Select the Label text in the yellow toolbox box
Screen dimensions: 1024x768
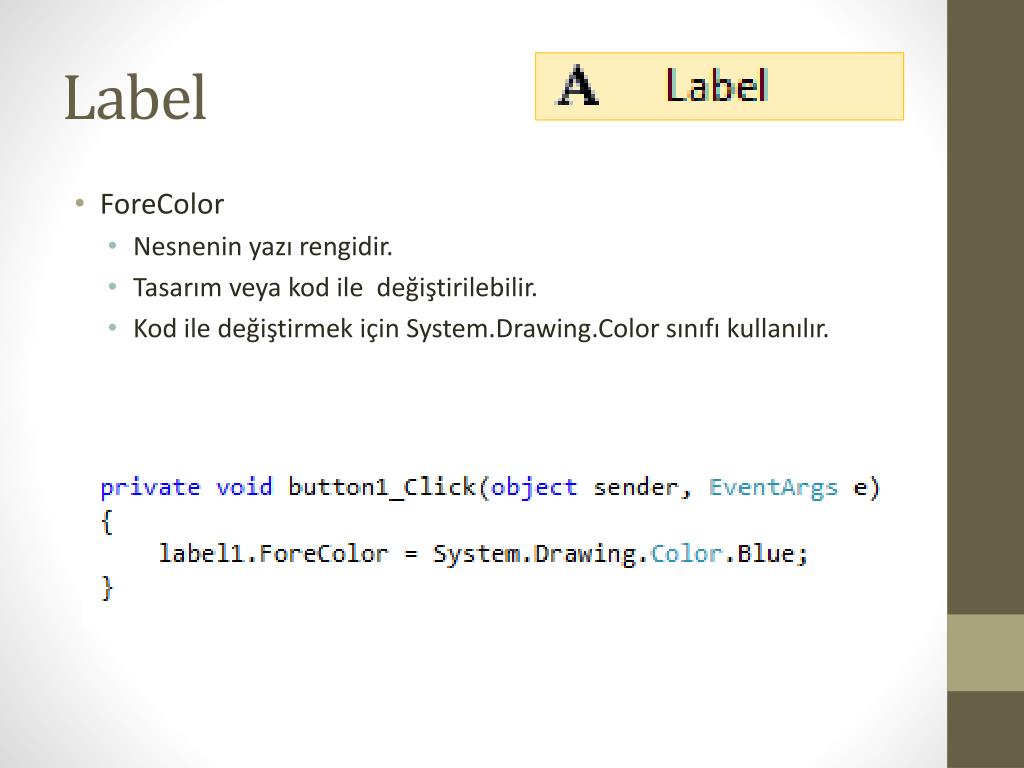coord(716,86)
